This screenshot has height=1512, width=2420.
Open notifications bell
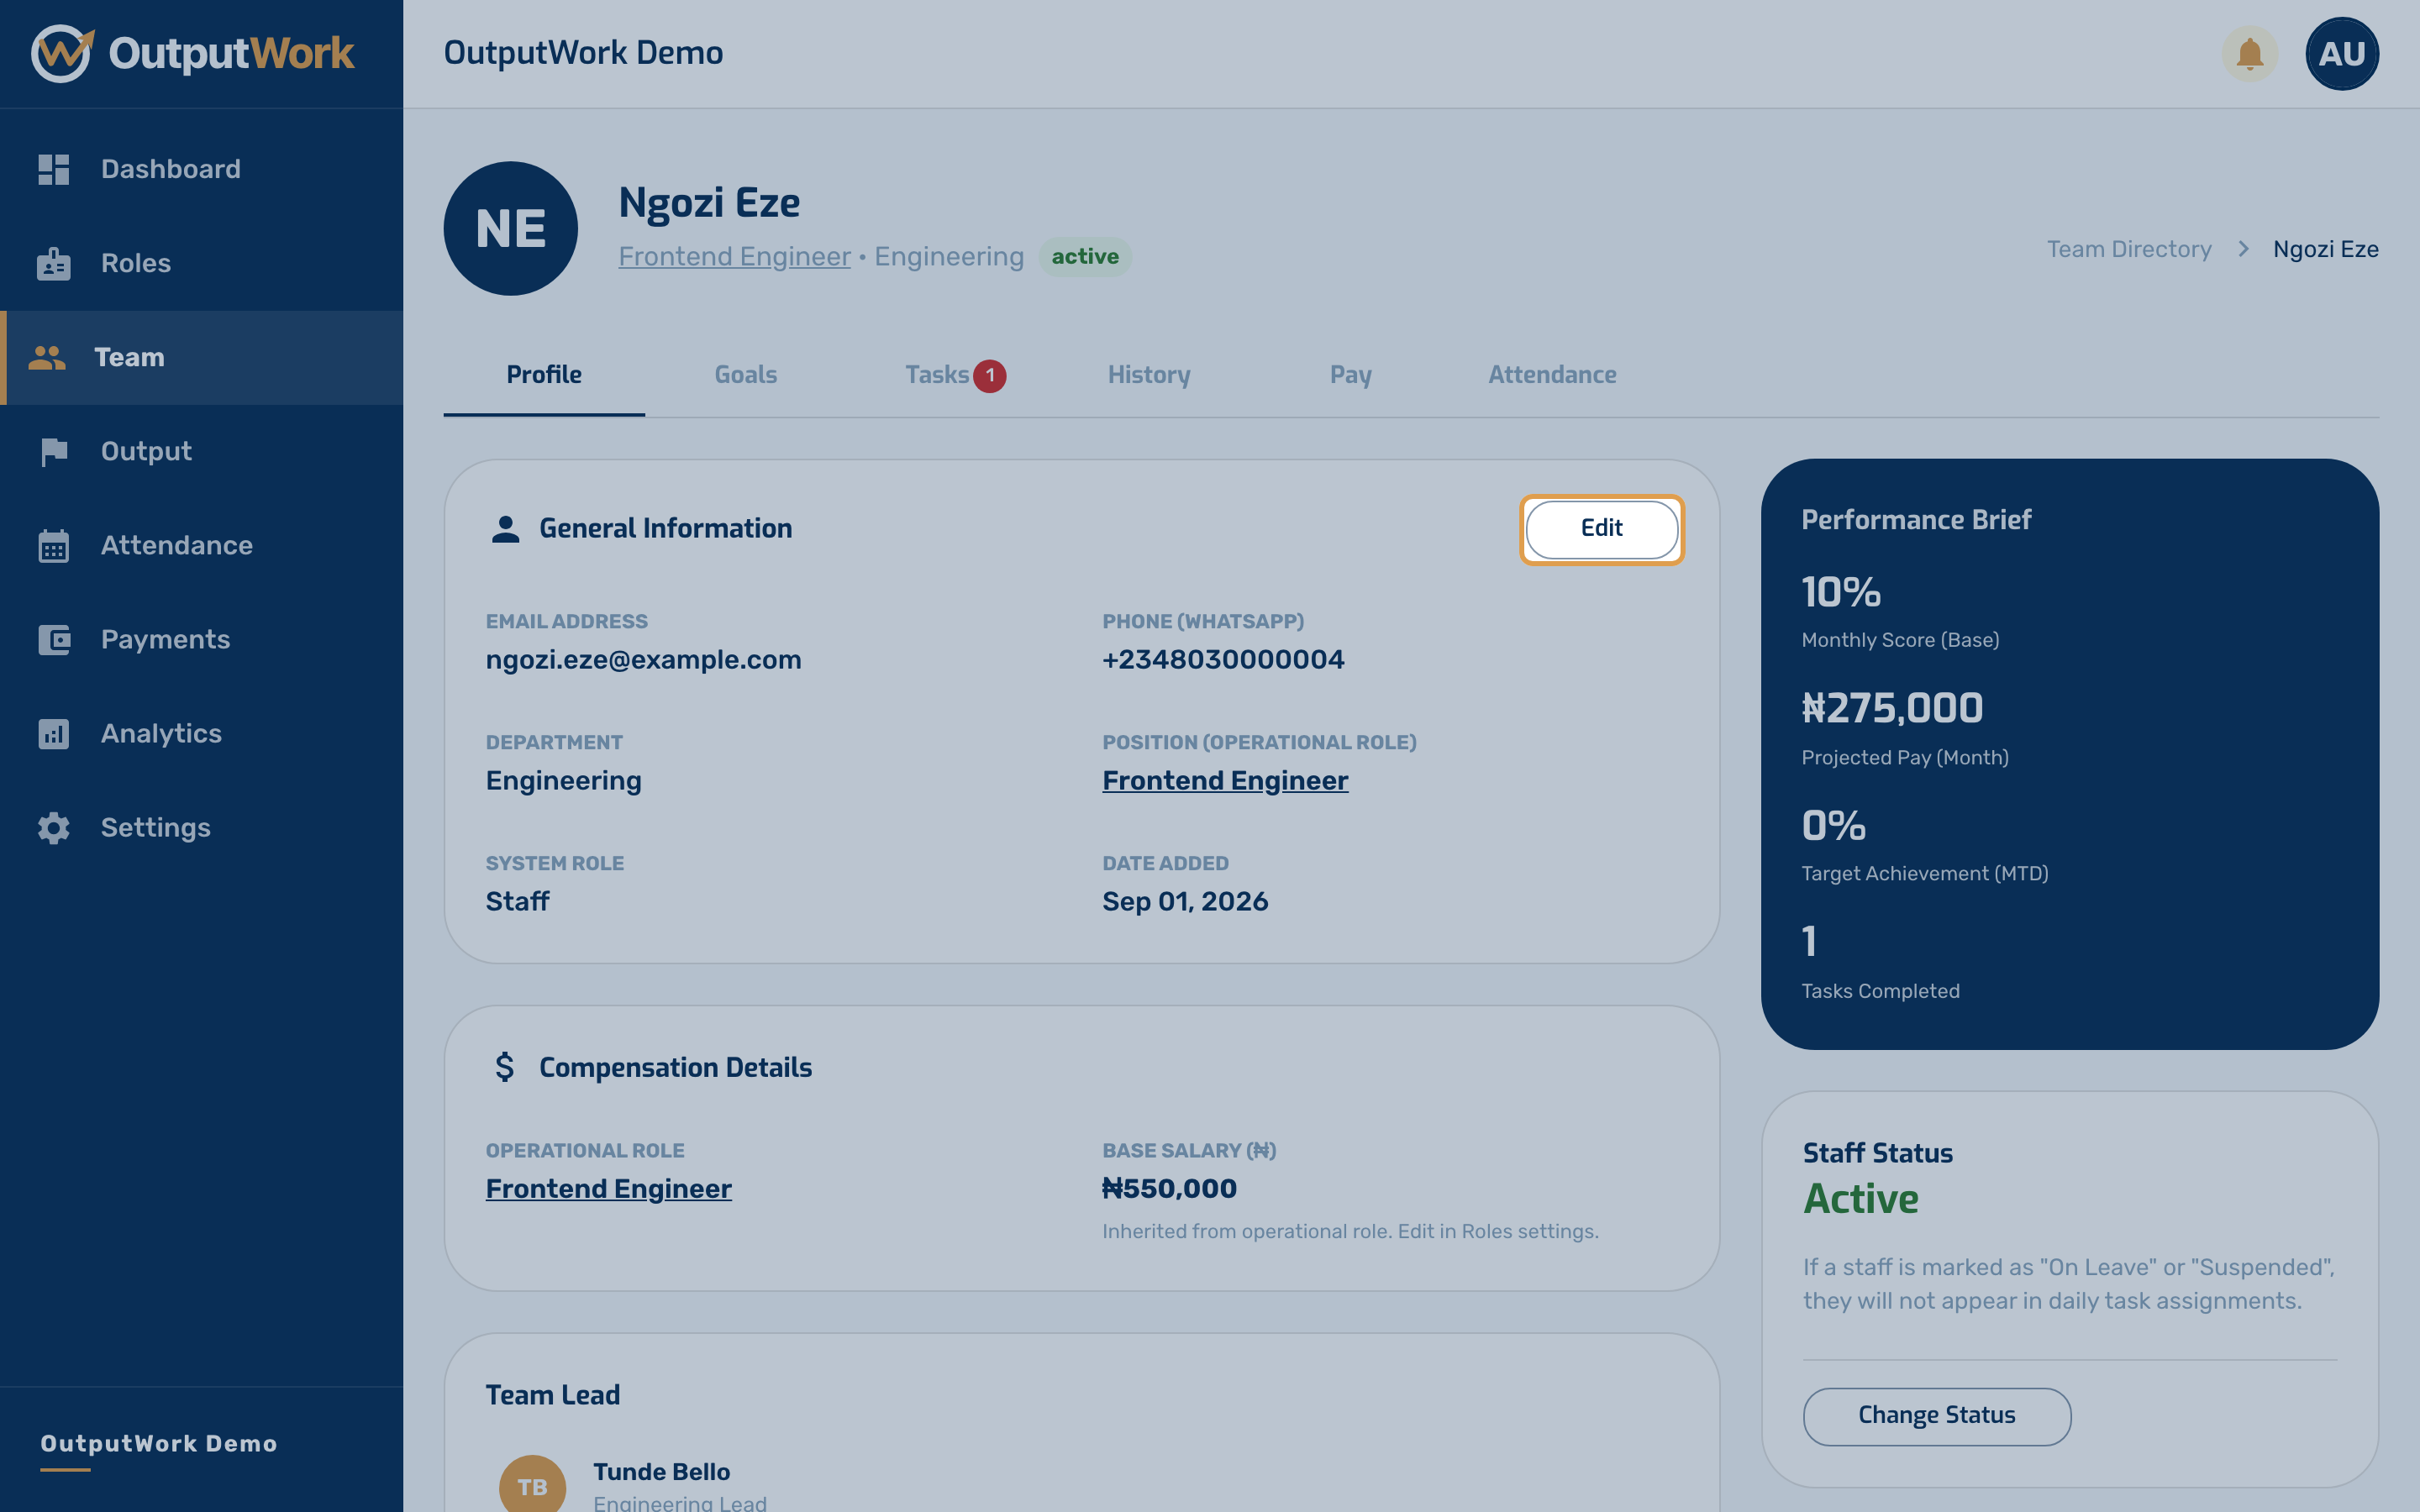2249,53
